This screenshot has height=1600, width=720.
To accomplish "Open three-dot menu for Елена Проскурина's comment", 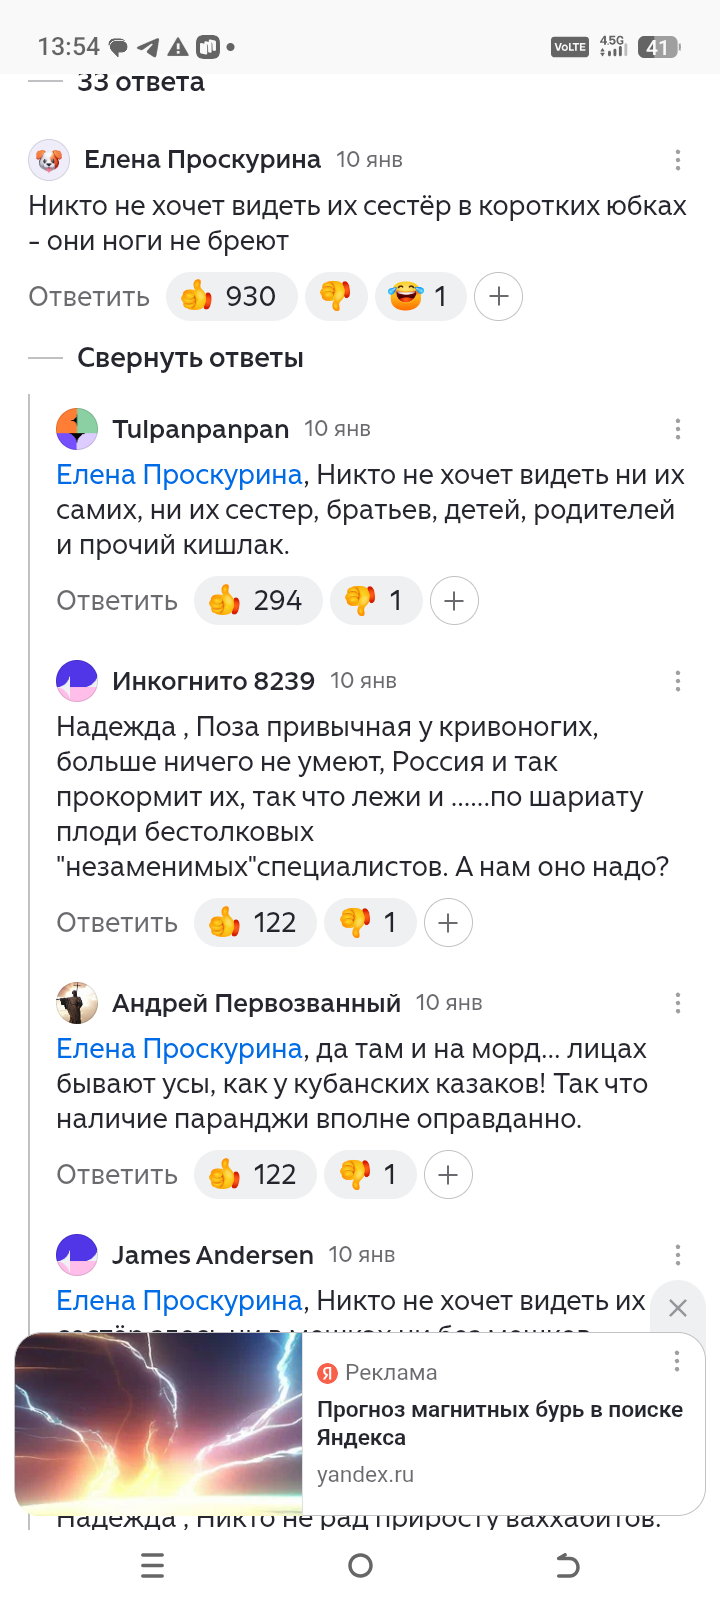I will point(678,160).
